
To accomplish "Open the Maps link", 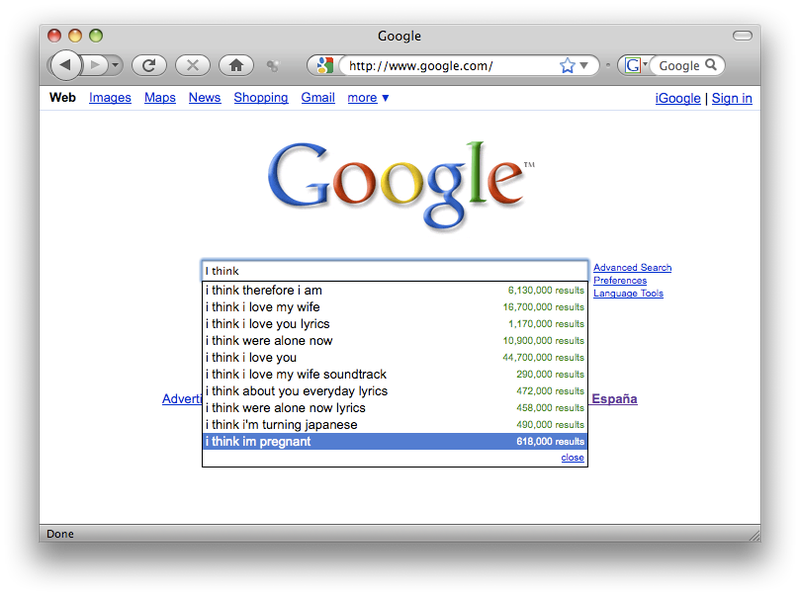I will 160,97.
